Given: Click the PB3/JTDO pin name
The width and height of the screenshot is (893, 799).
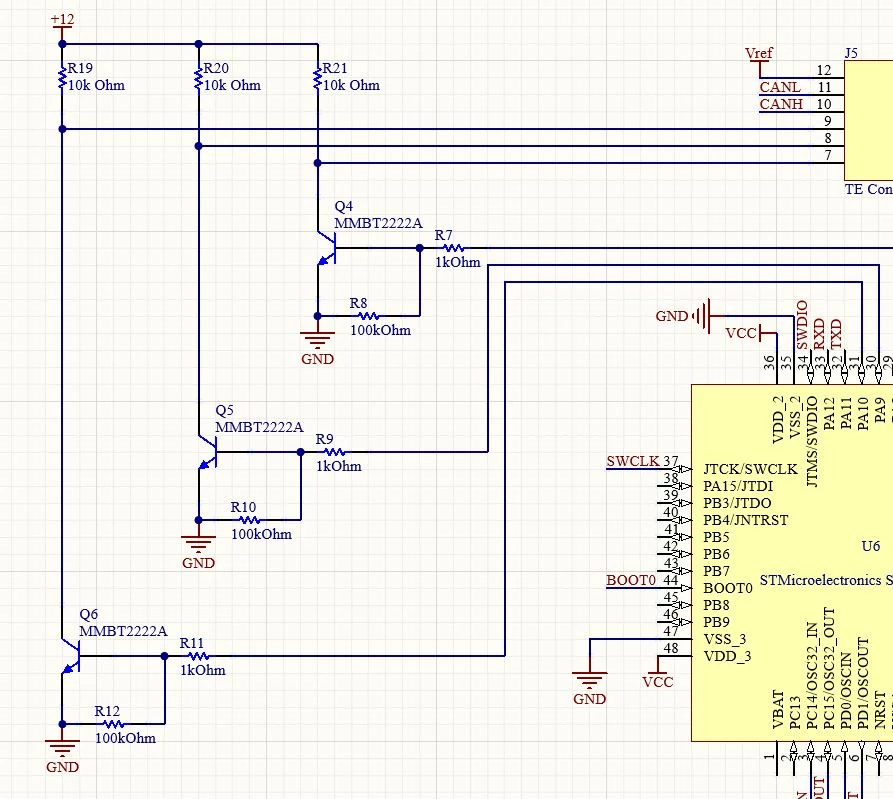Looking at the screenshot, I should [x=737, y=503].
